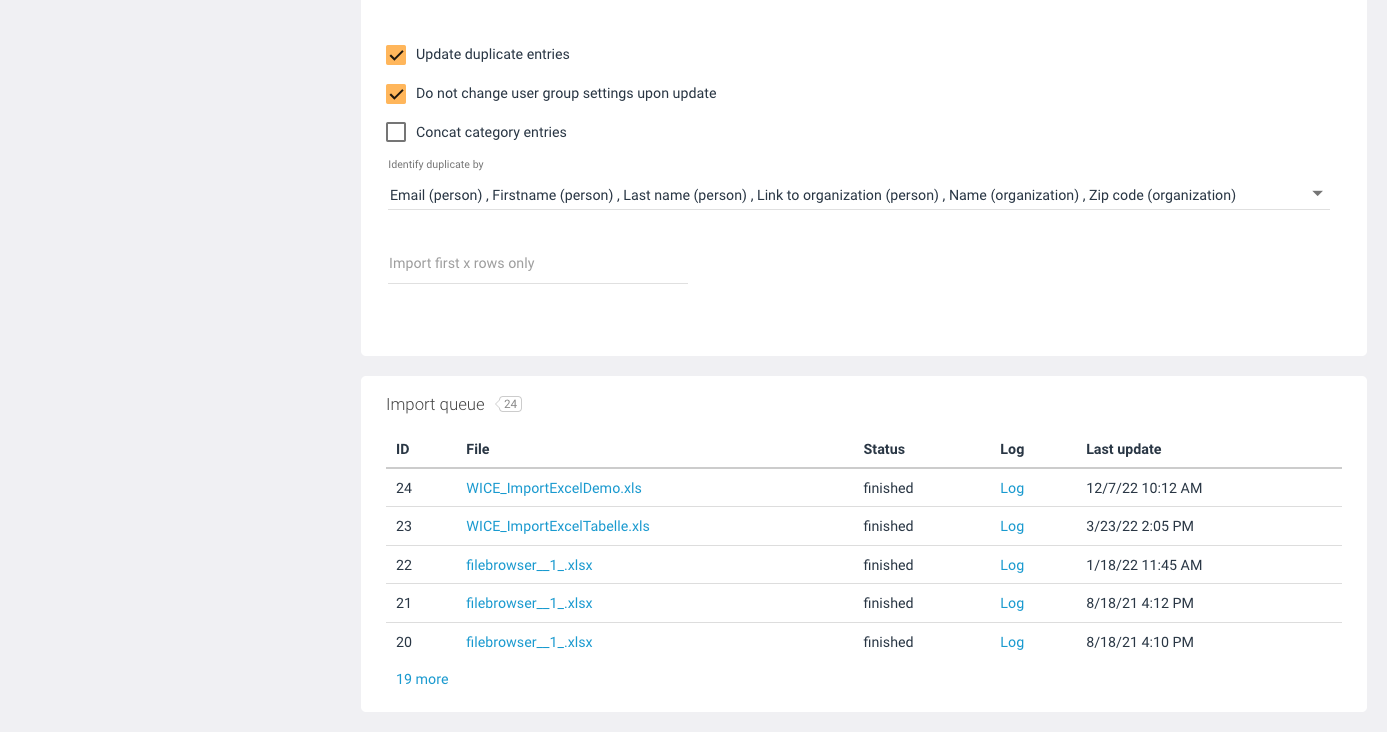Click finished status of row 23
This screenshot has height=732, width=1387.
(x=888, y=526)
